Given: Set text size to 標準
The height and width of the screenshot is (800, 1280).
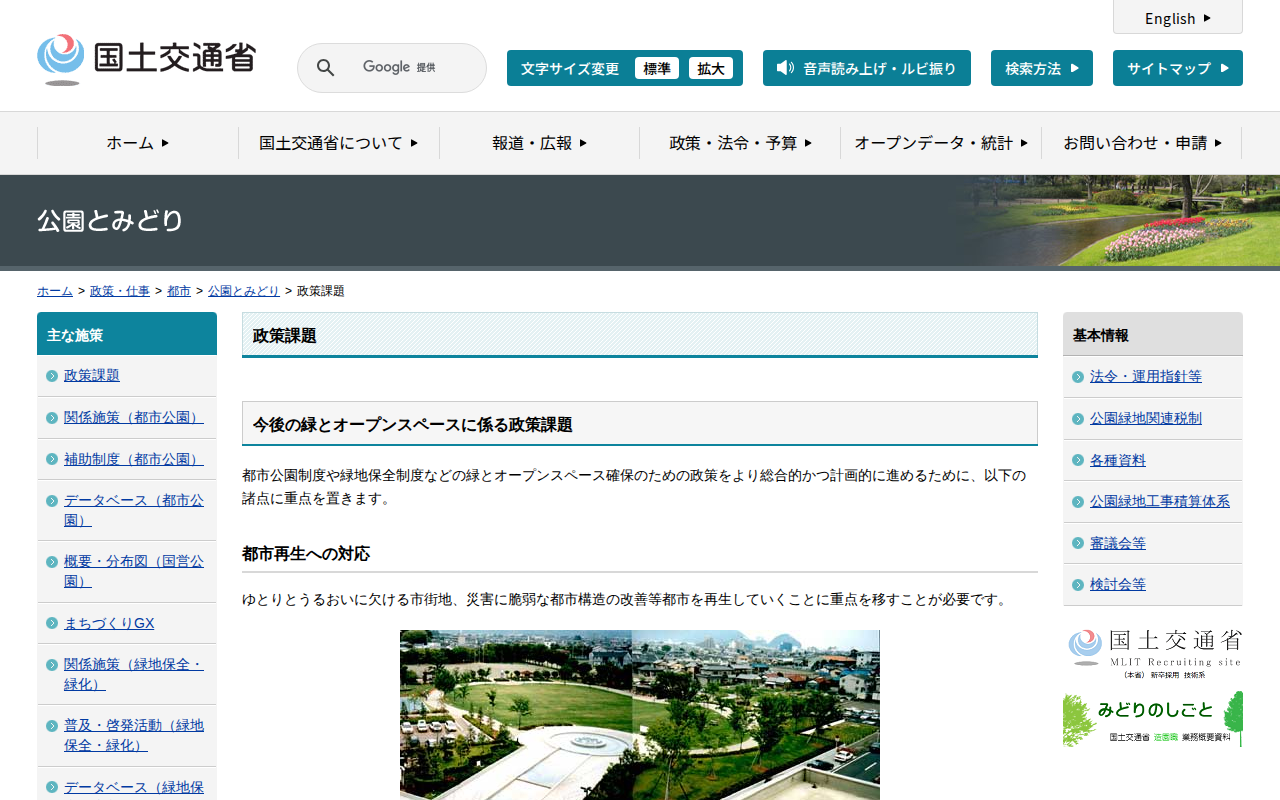Looking at the screenshot, I should (x=657, y=68).
